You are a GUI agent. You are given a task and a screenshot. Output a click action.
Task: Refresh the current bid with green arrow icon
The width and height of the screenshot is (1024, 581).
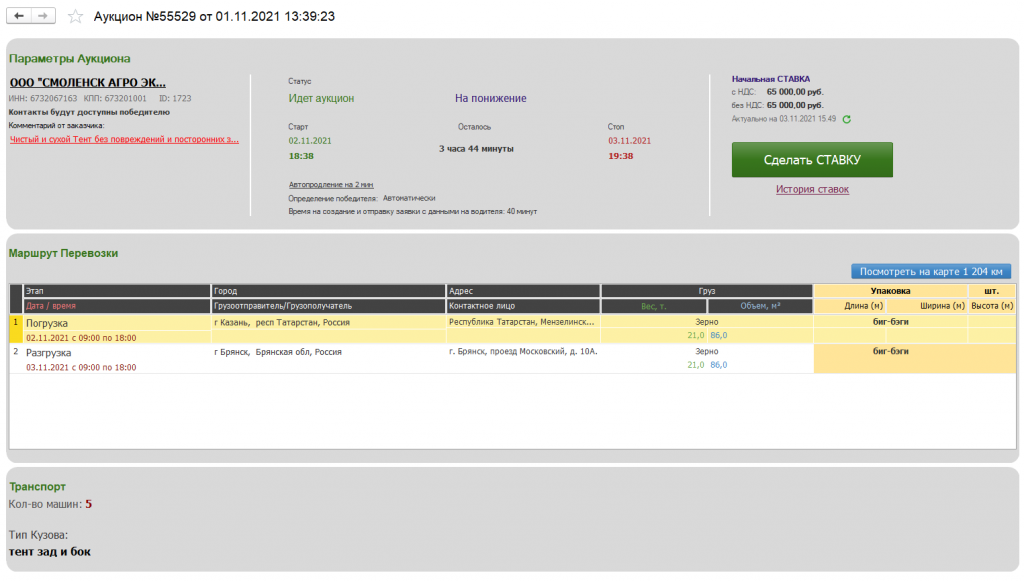pos(846,119)
